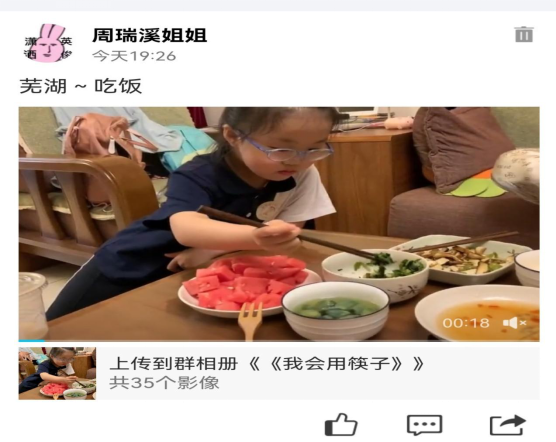Image resolution: width=556 pixels, height=442 pixels.
Task: Click the video progress bar
Action: 279,341
